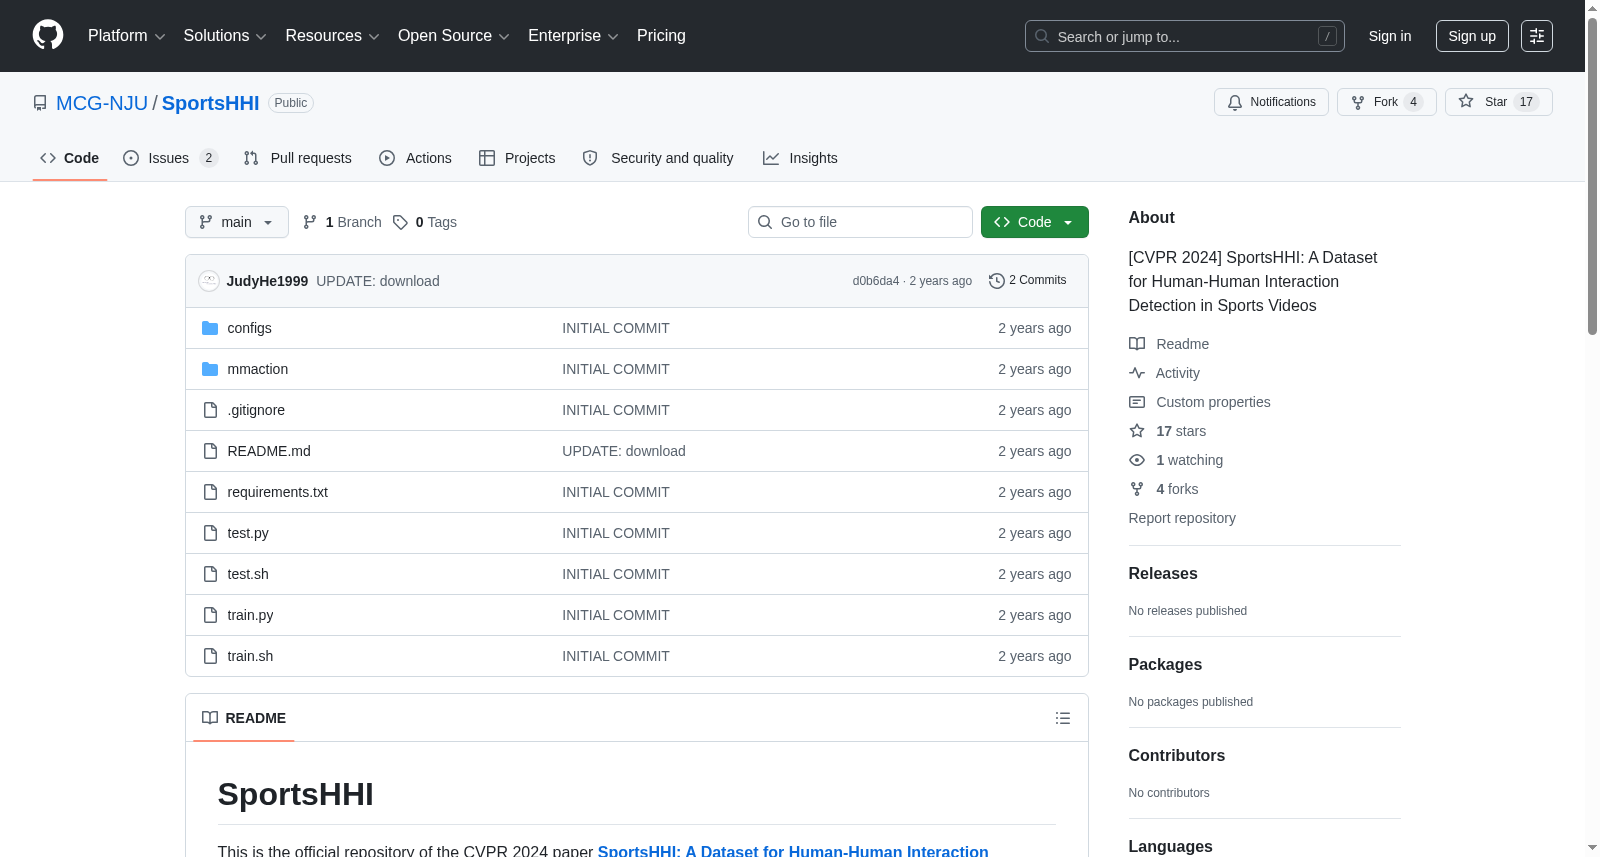The width and height of the screenshot is (1600, 857).
Task: Open the Packages heading link
Action: (x=1165, y=664)
